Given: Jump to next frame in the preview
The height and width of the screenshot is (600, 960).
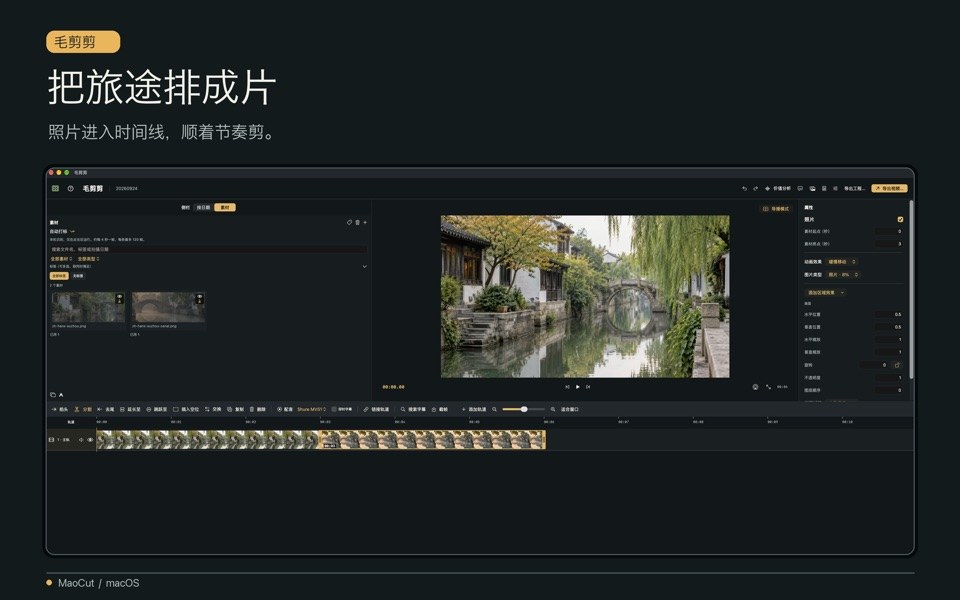Looking at the screenshot, I should tap(588, 387).
